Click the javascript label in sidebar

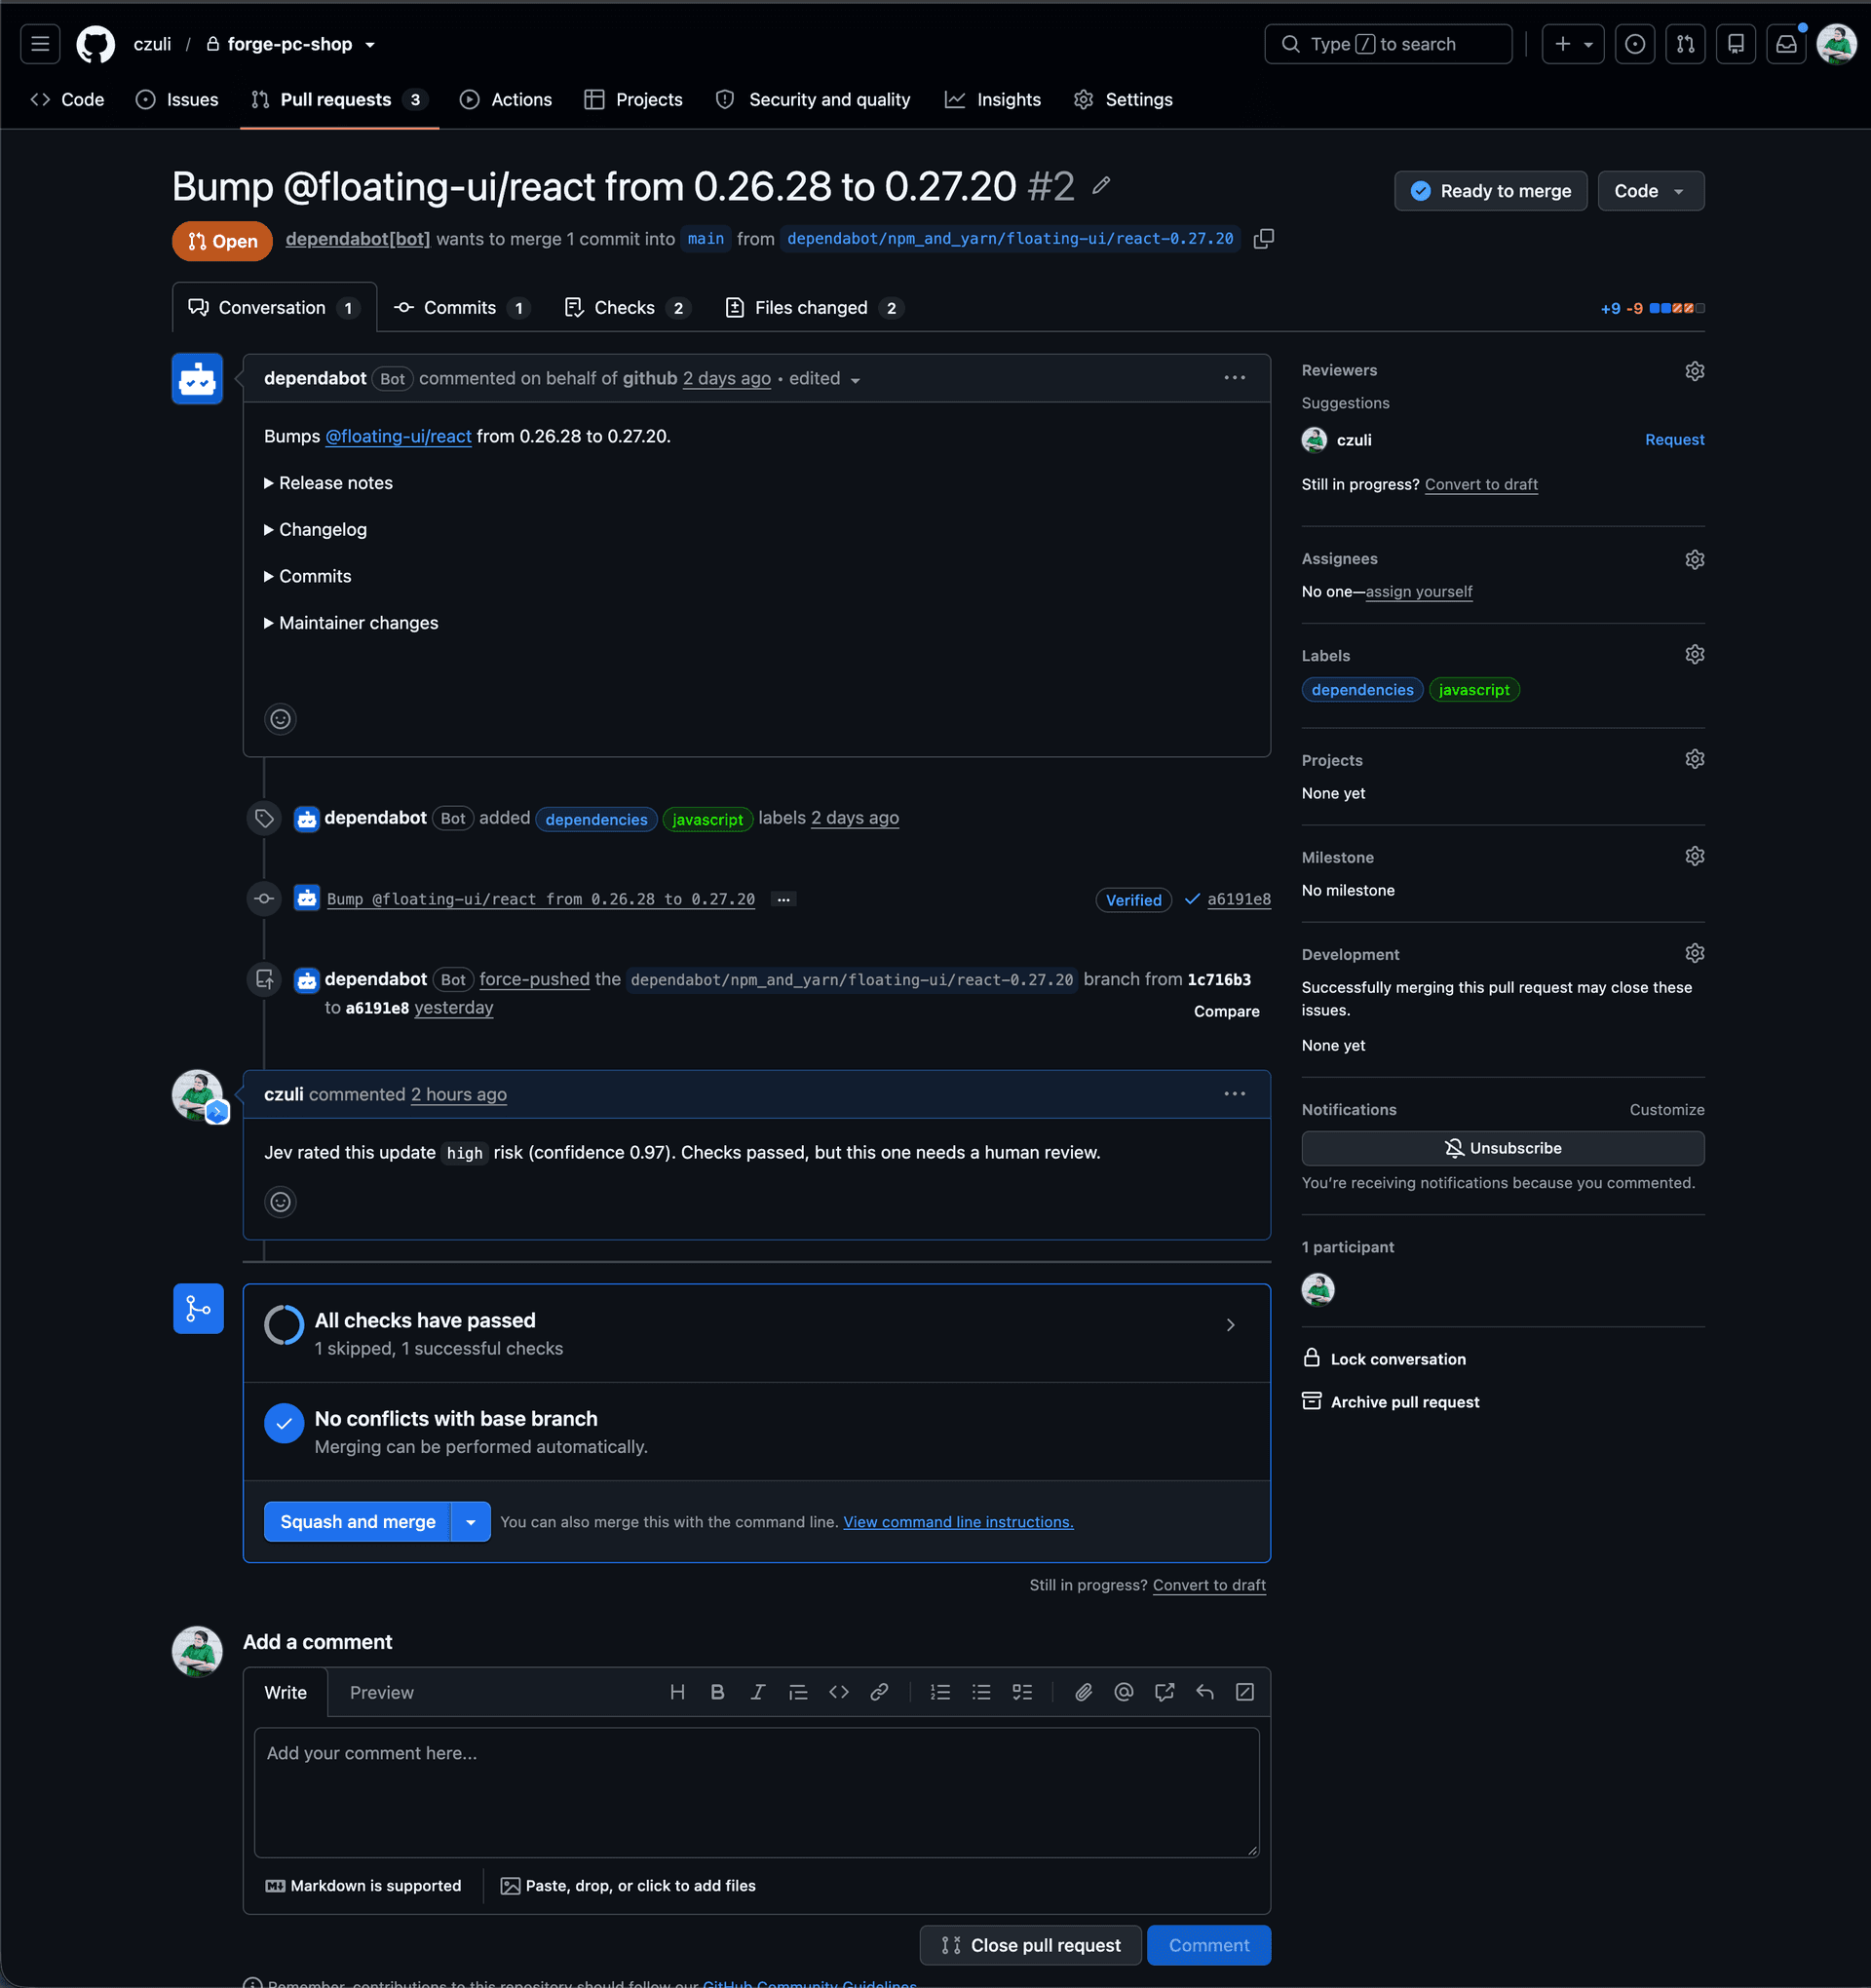[x=1474, y=690]
